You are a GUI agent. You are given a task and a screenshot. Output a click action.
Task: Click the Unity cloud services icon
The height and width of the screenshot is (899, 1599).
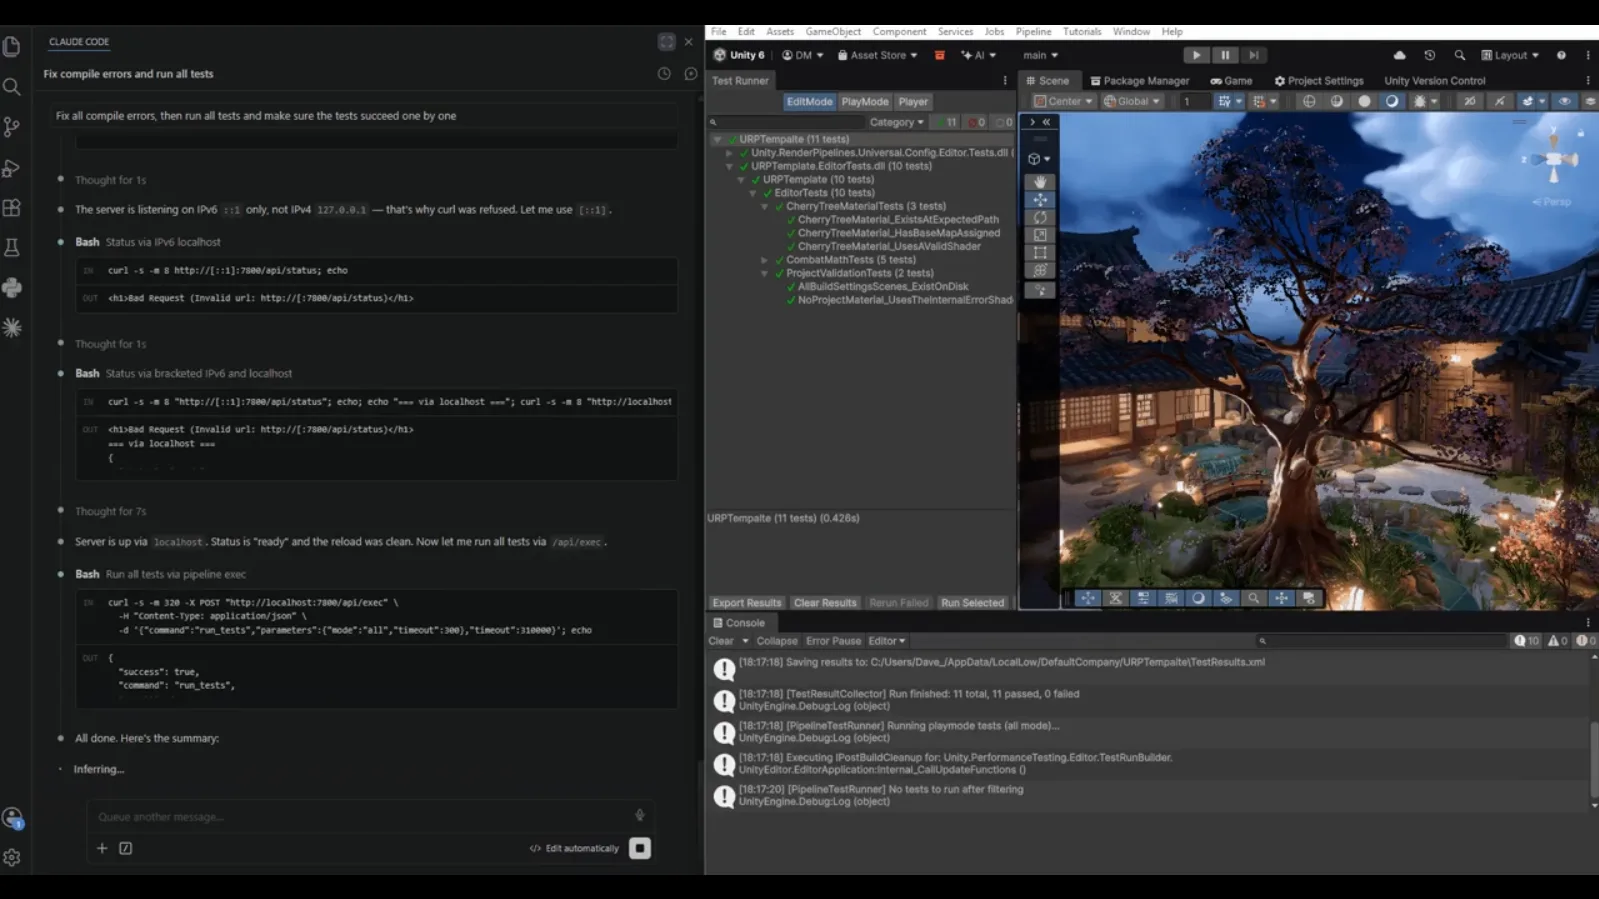pos(1399,55)
